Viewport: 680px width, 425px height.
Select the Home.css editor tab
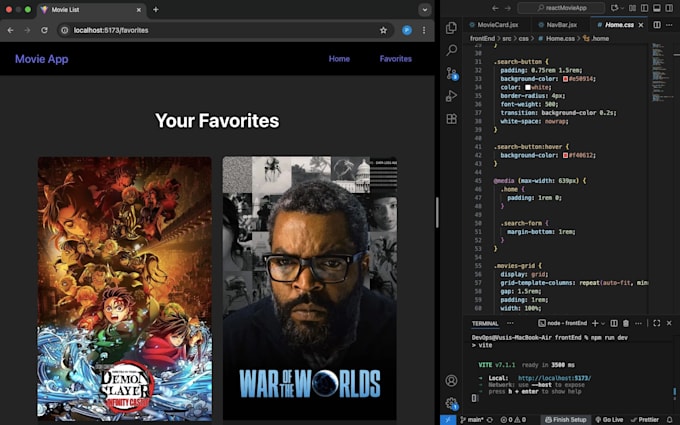pyautogui.click(x=619, y=25)
